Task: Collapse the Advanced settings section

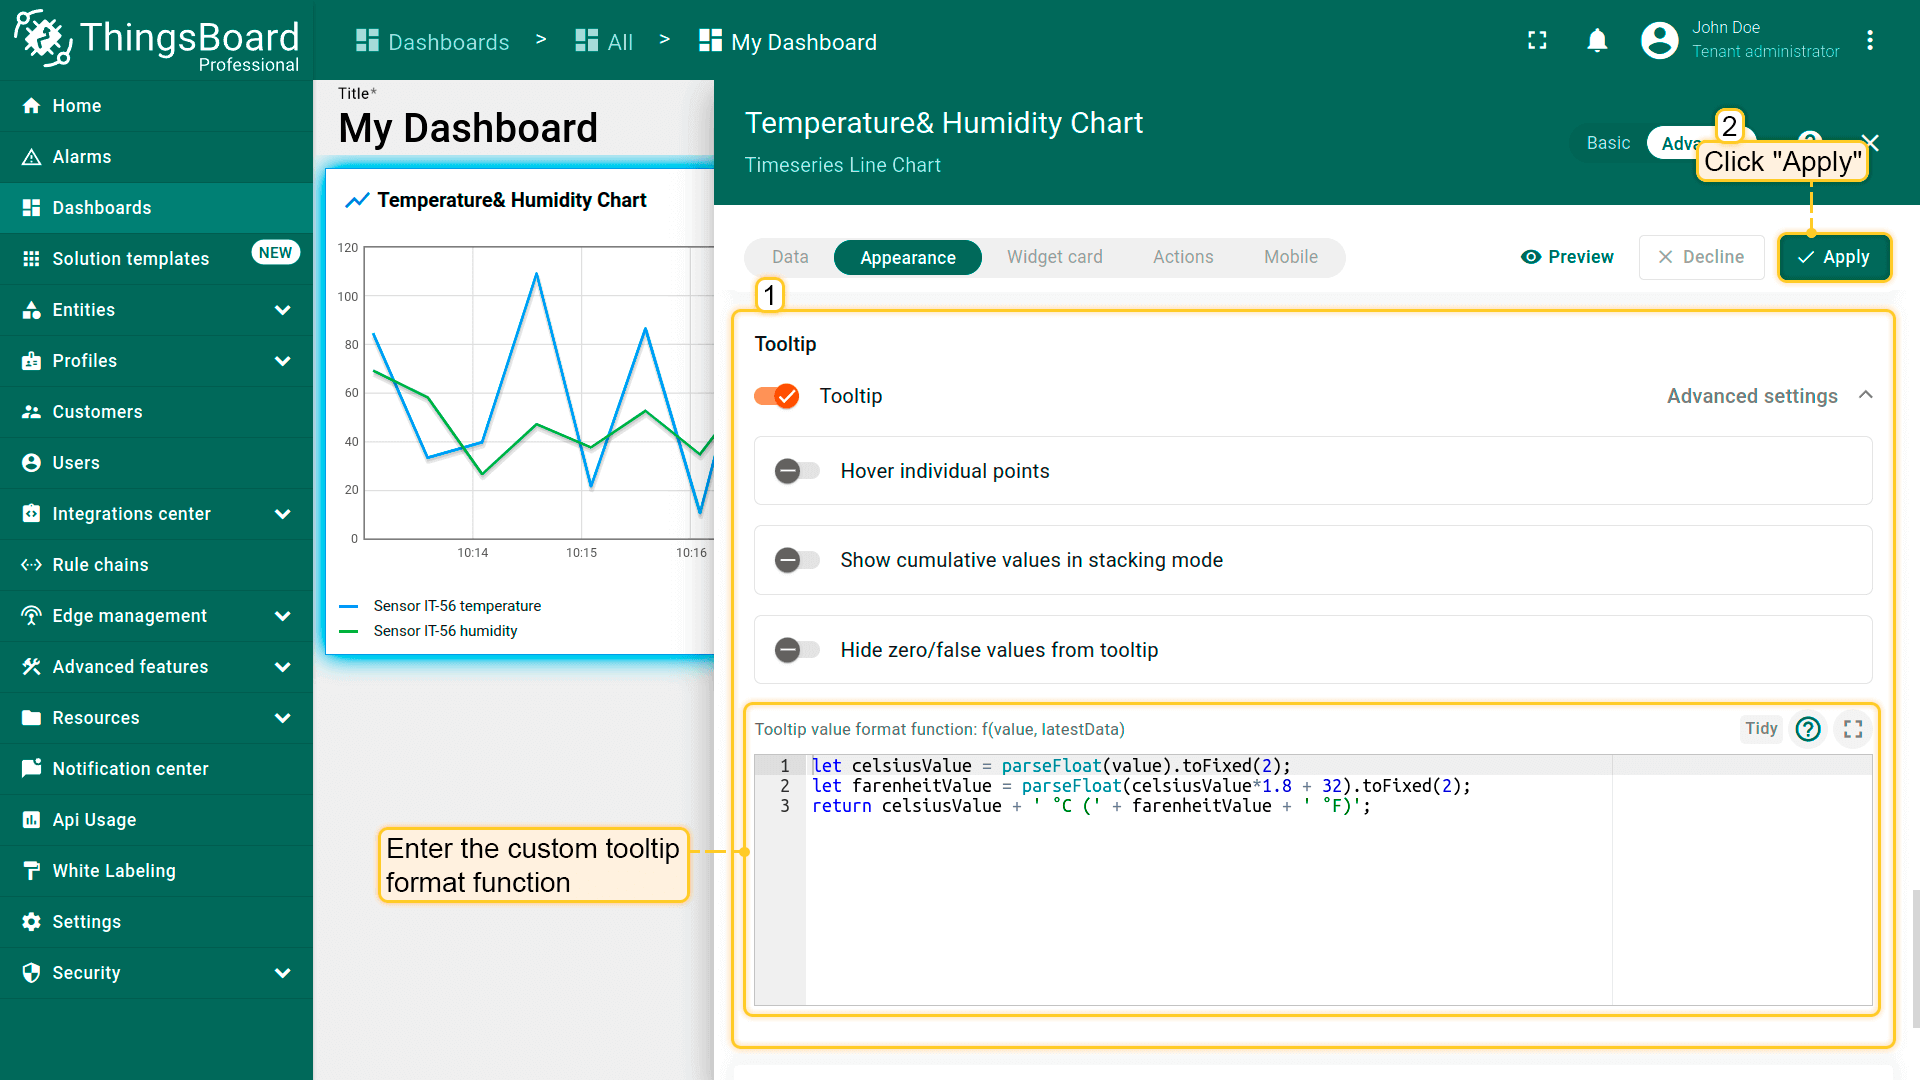Action: pyautogui.click(x=1866, y=396)
